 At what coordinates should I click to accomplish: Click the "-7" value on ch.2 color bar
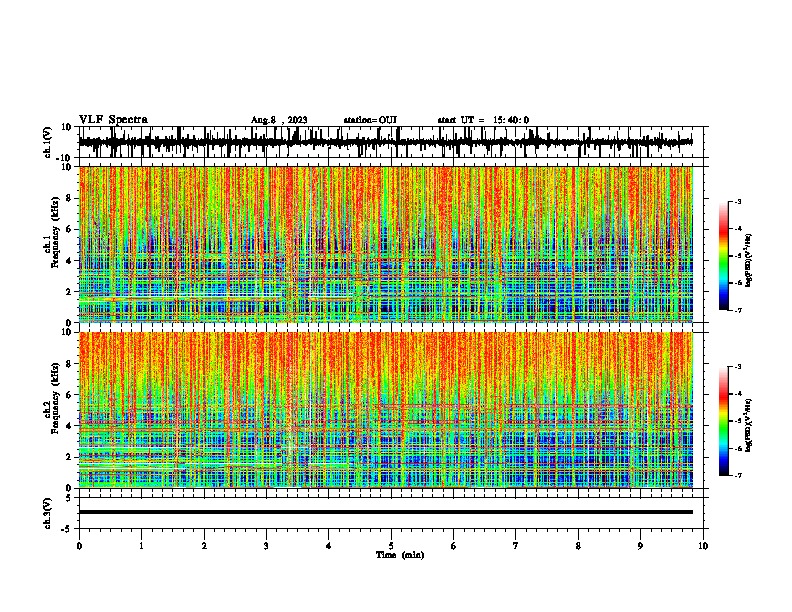click(x=737, y=475)
